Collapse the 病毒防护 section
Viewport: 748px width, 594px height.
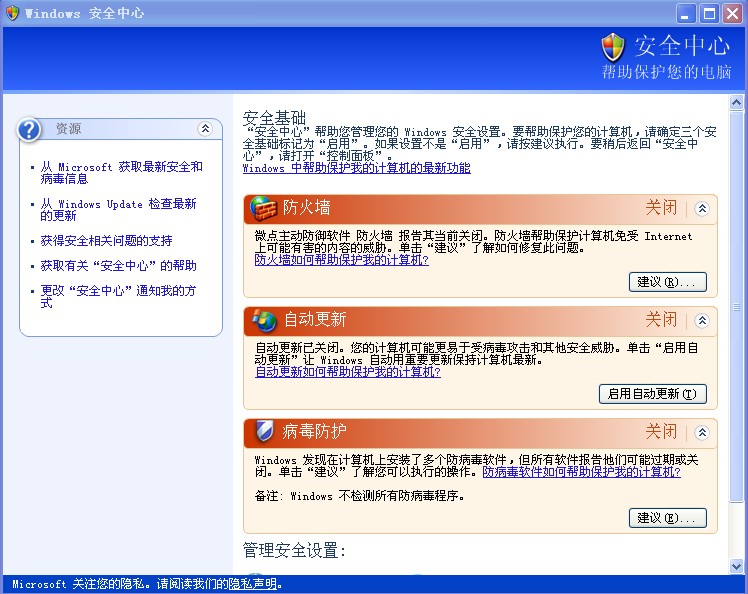pos(702,433)
